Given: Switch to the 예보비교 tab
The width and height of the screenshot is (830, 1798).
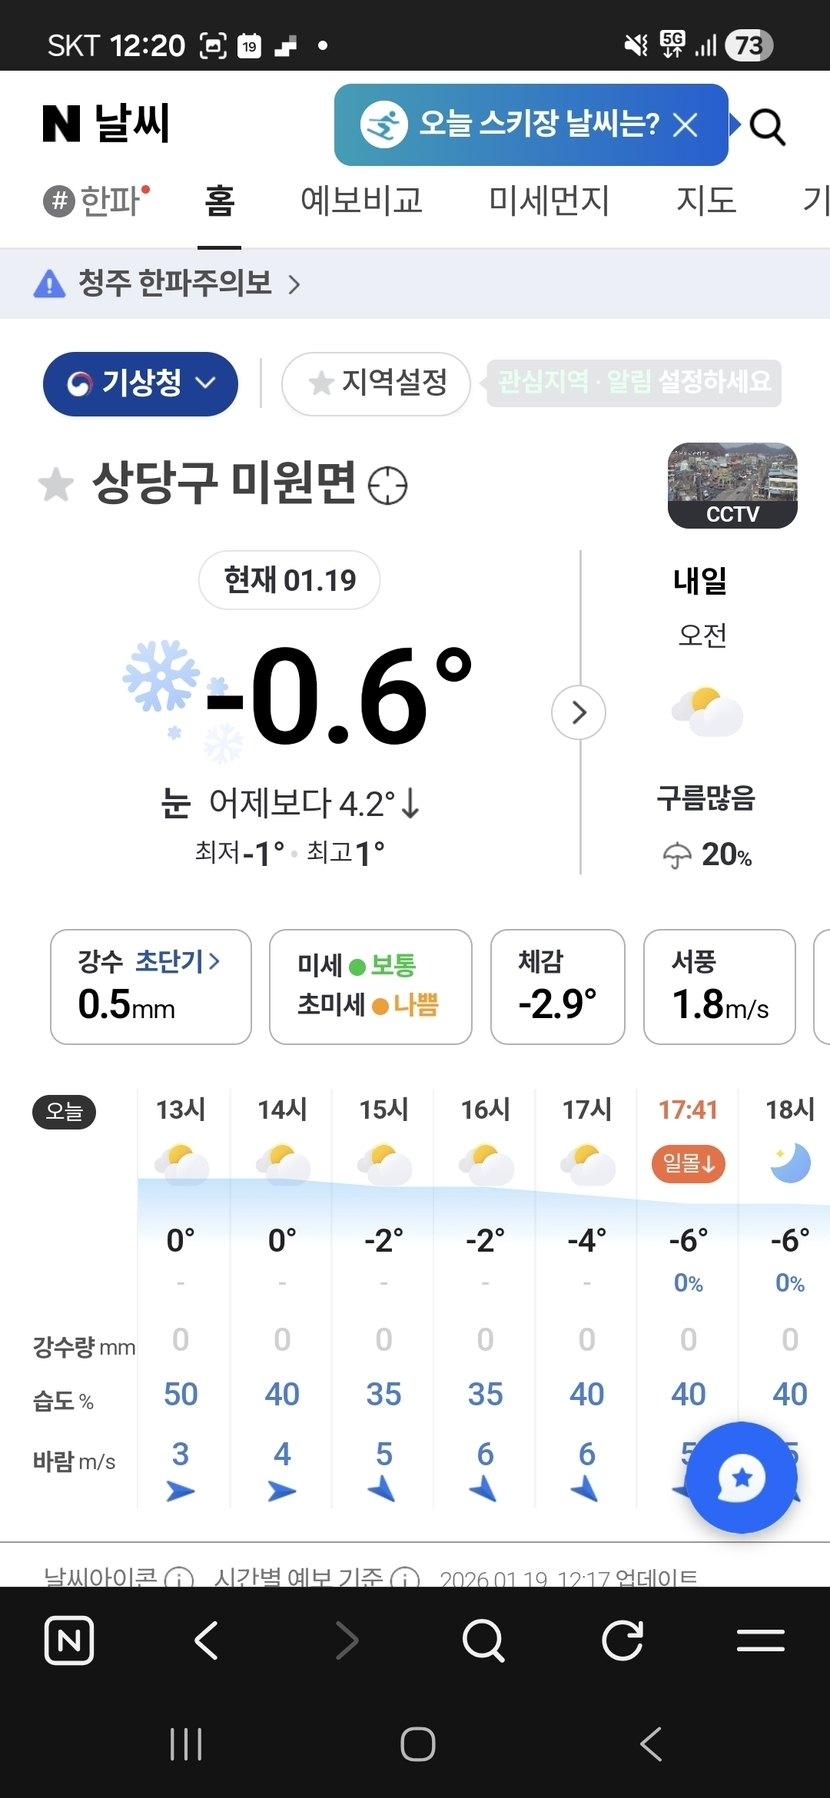Looking at the screenshot, I should (361, 201).
